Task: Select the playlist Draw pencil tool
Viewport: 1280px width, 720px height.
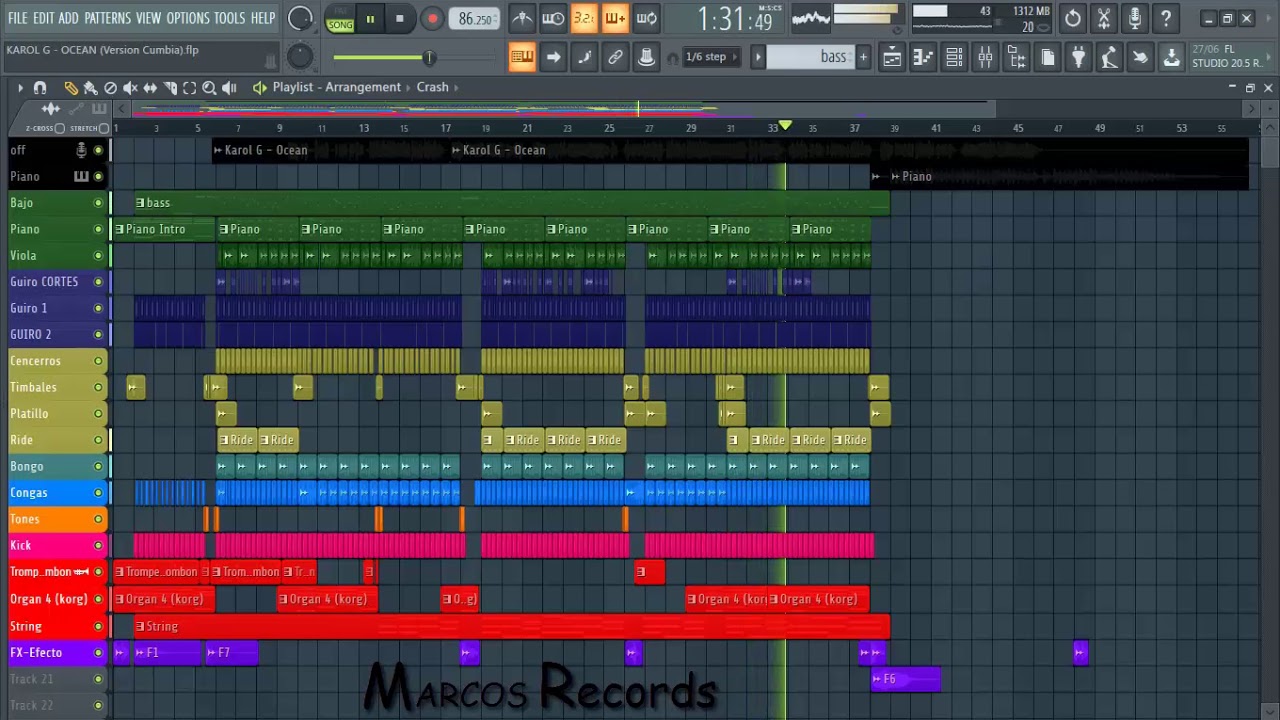Action: point(71,88)
